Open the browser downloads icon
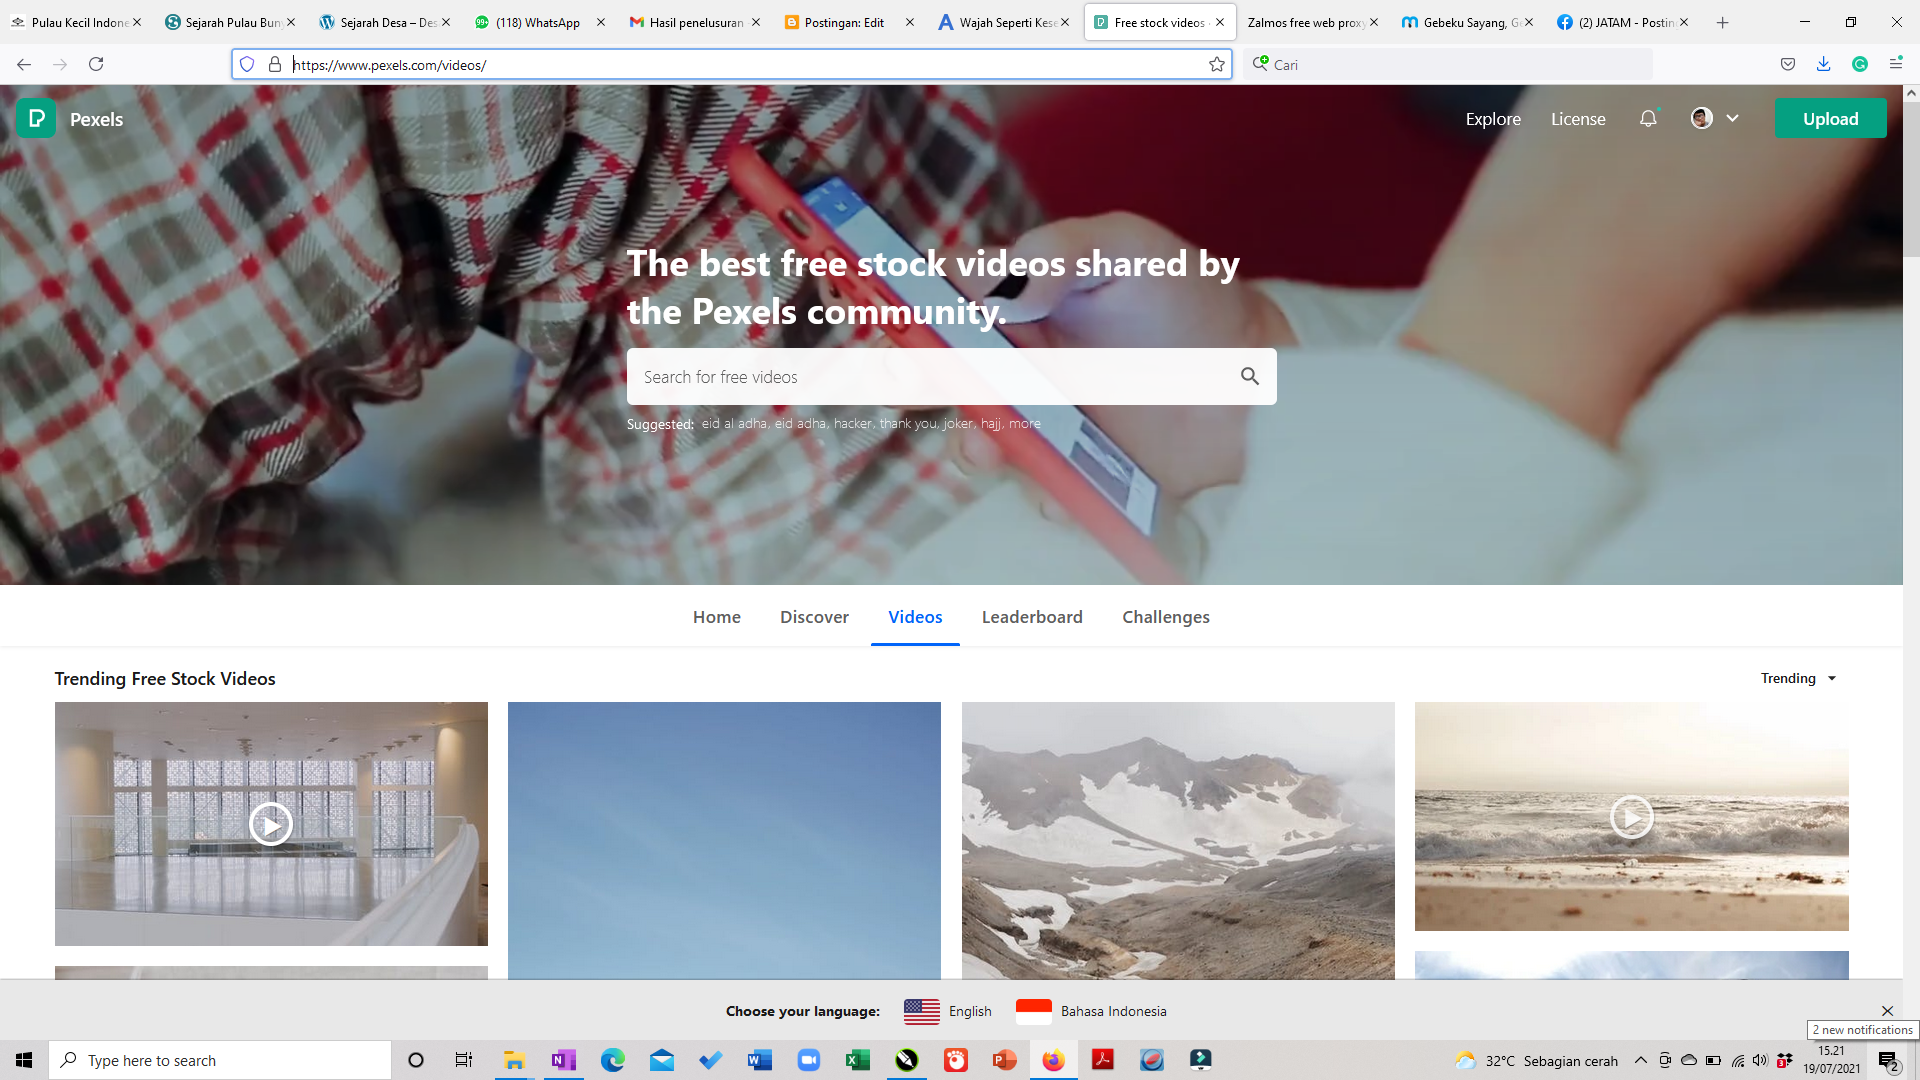This screenshot has width=1920, height=1080. click(1824, 64)
